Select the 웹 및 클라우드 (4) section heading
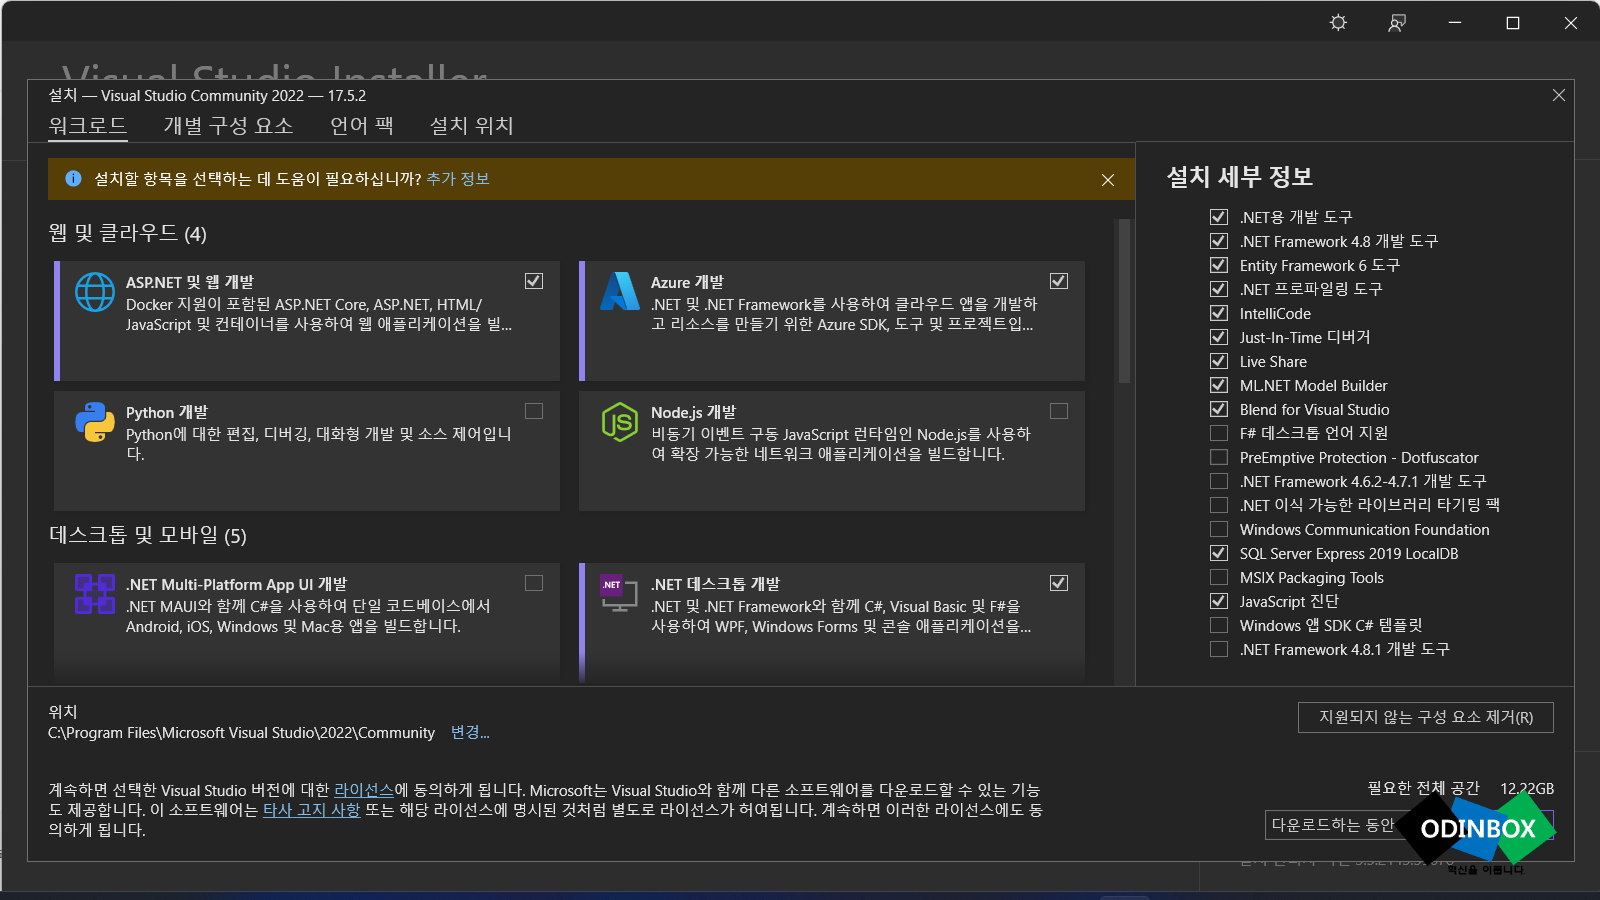1600x900 pixels. (128, 233)
